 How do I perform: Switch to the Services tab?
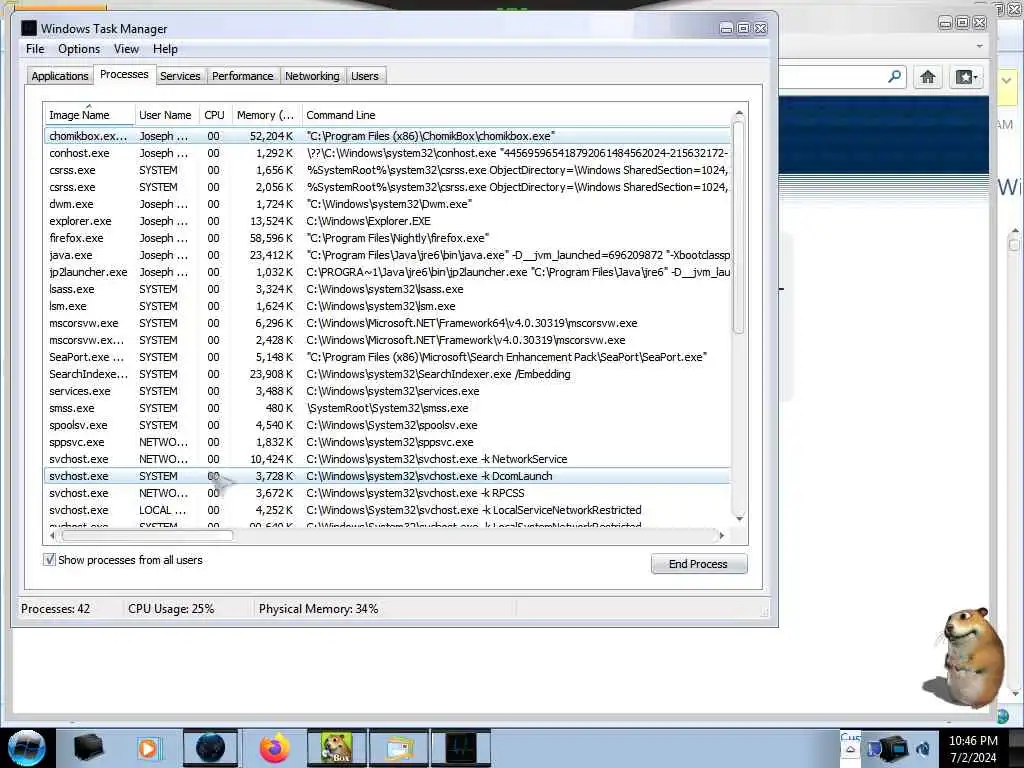(x=180, y=76)
